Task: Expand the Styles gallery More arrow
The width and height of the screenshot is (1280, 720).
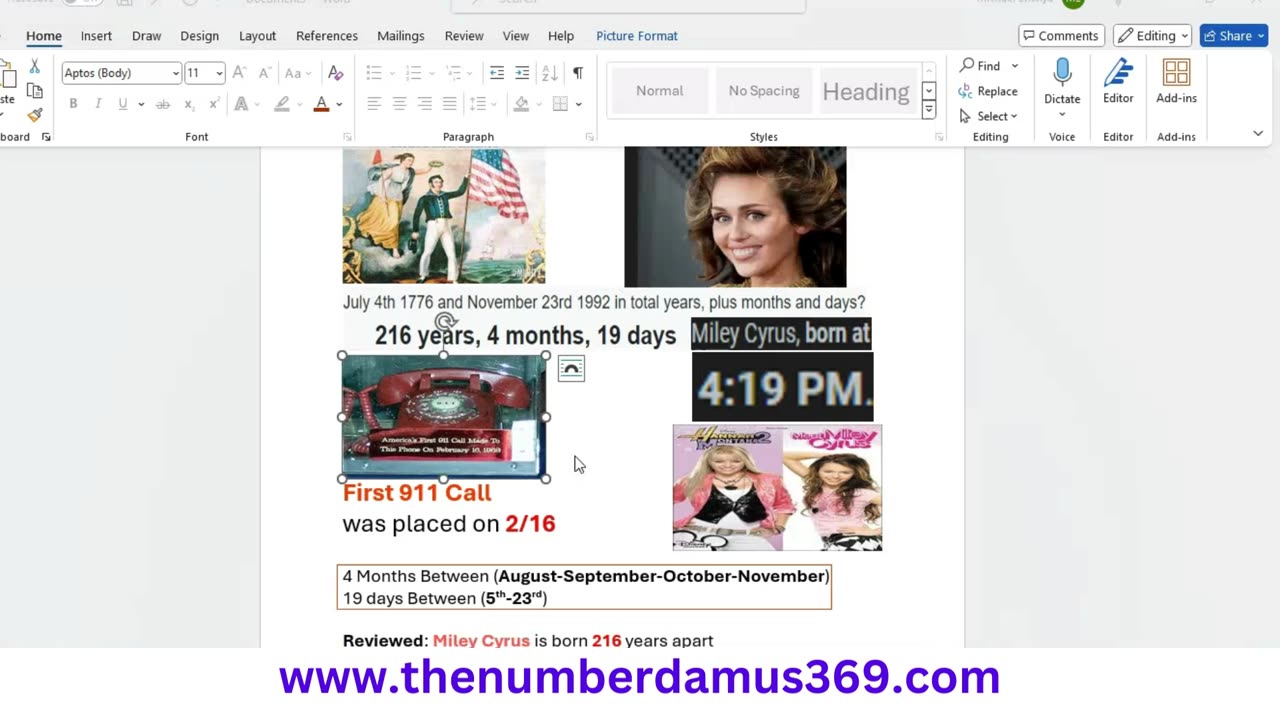Action: pyautogui.click(x=929, y=110)
